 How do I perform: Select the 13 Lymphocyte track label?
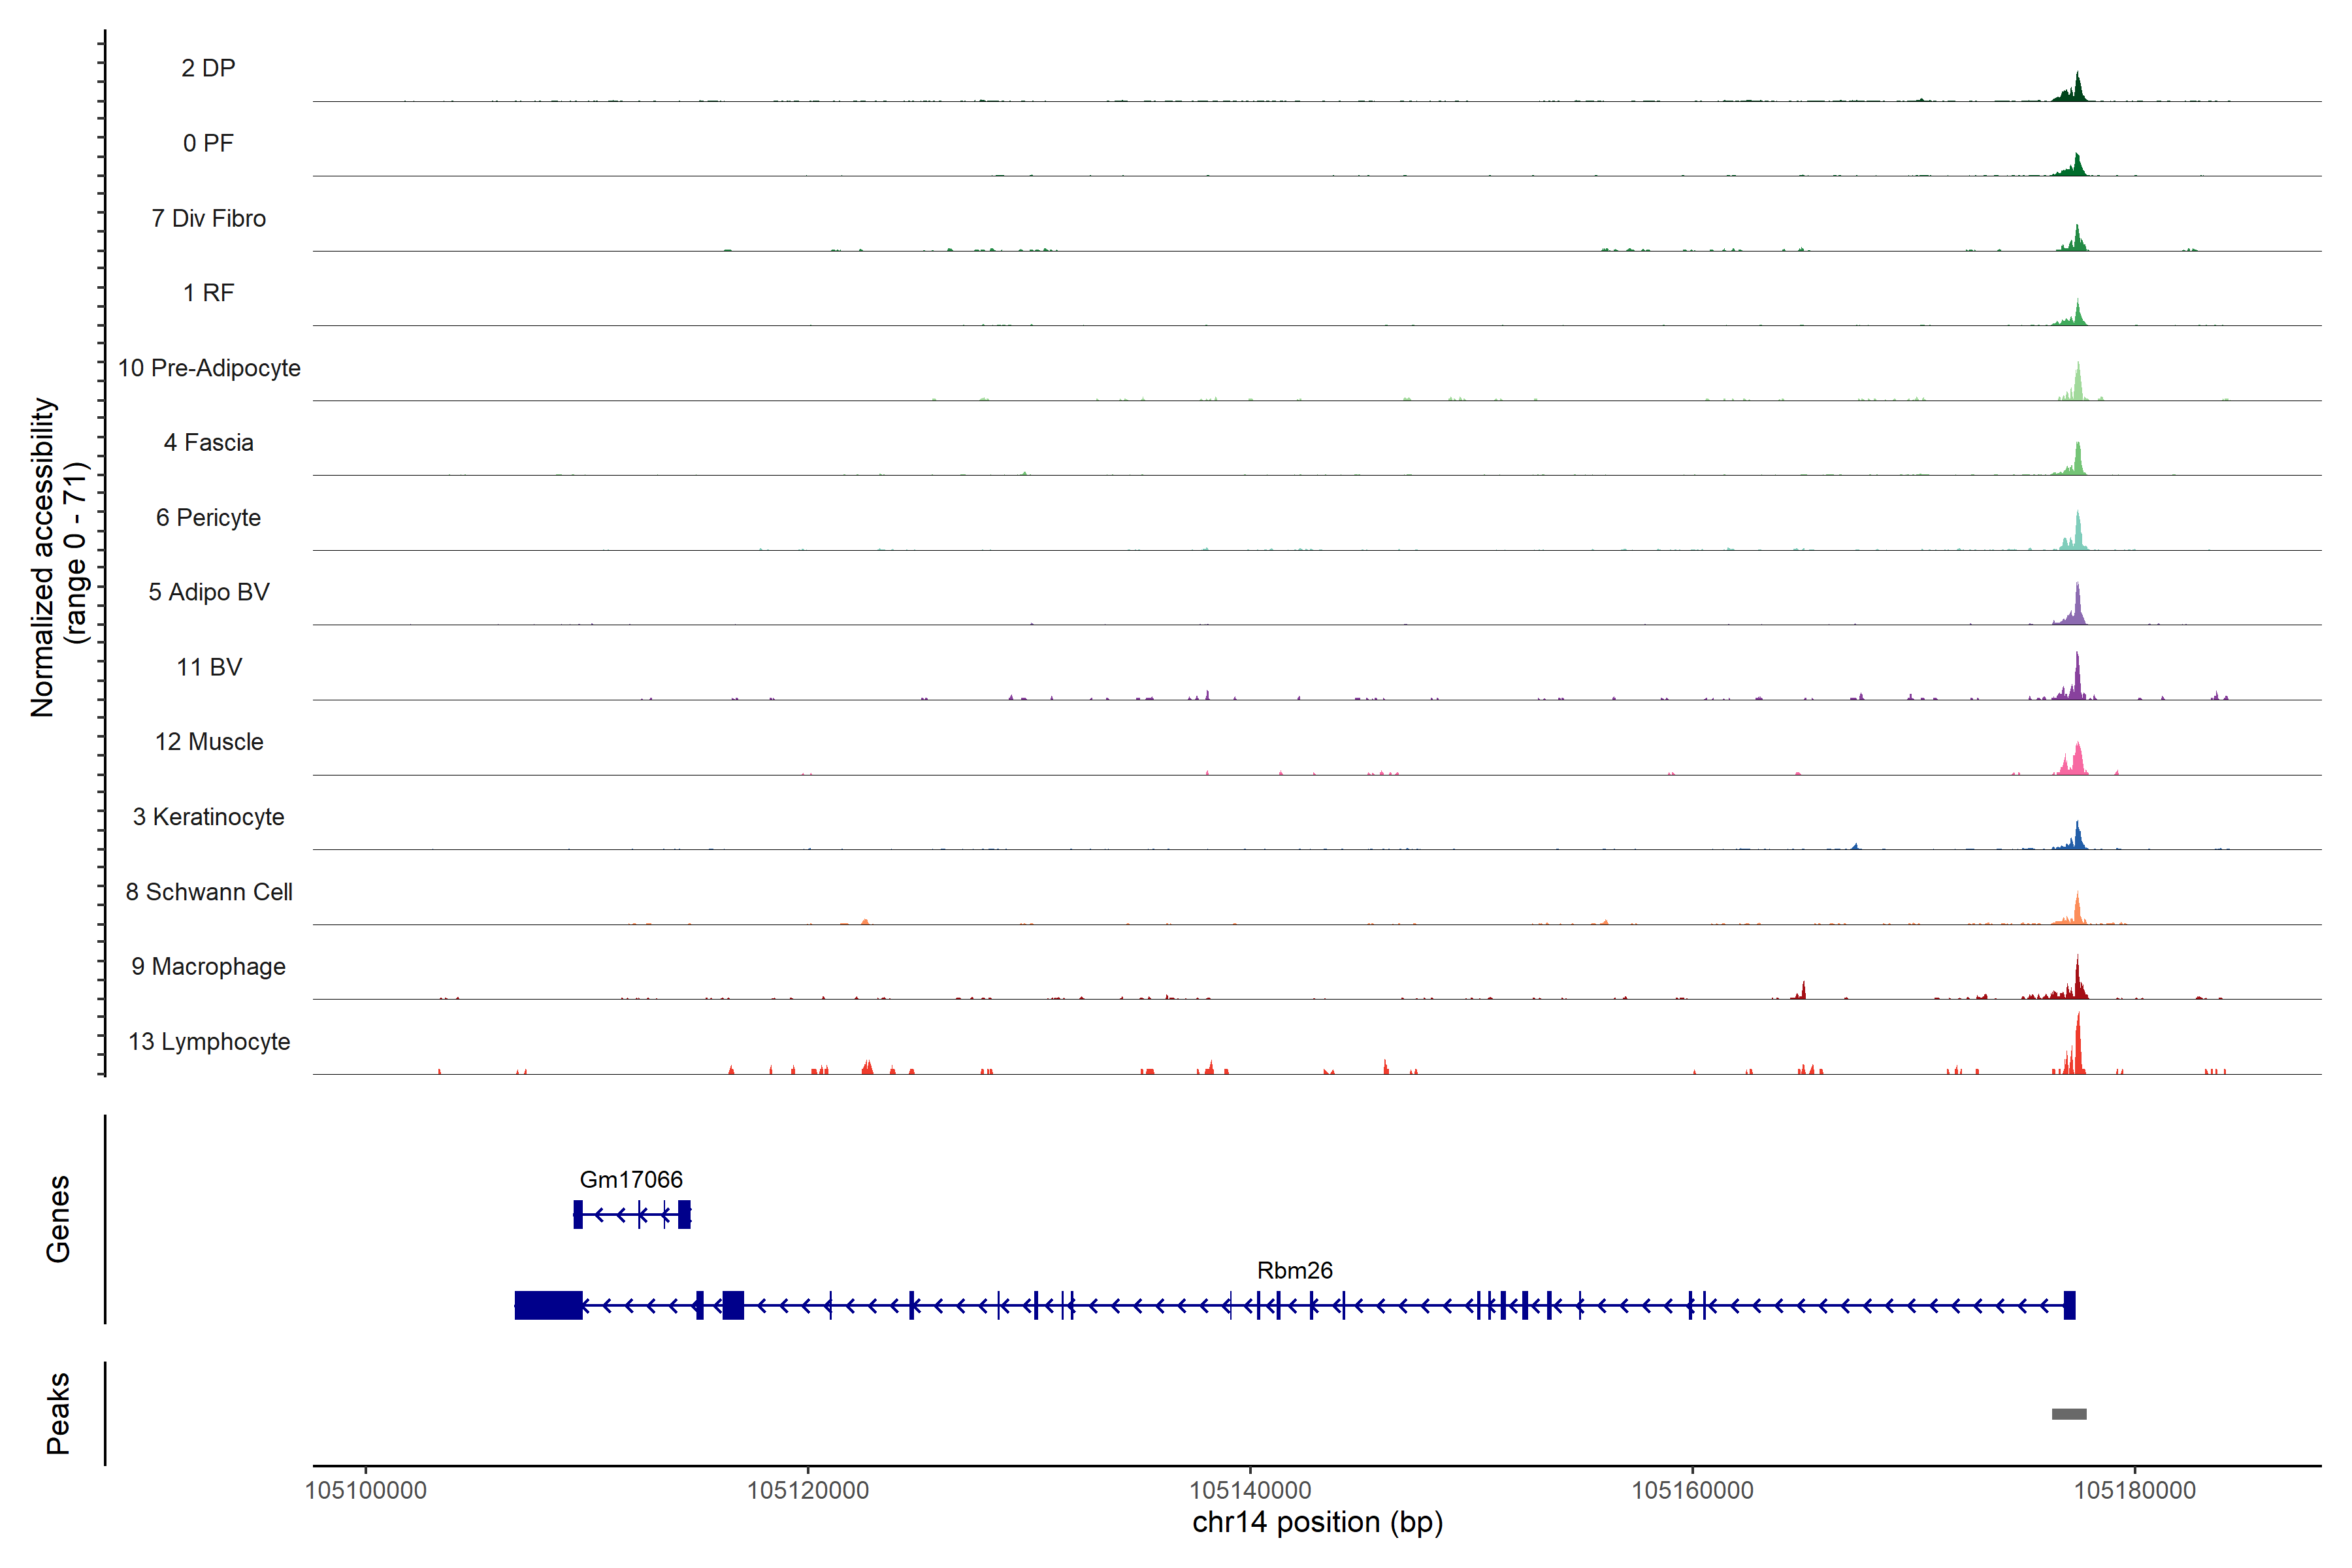pos(209,1041)
